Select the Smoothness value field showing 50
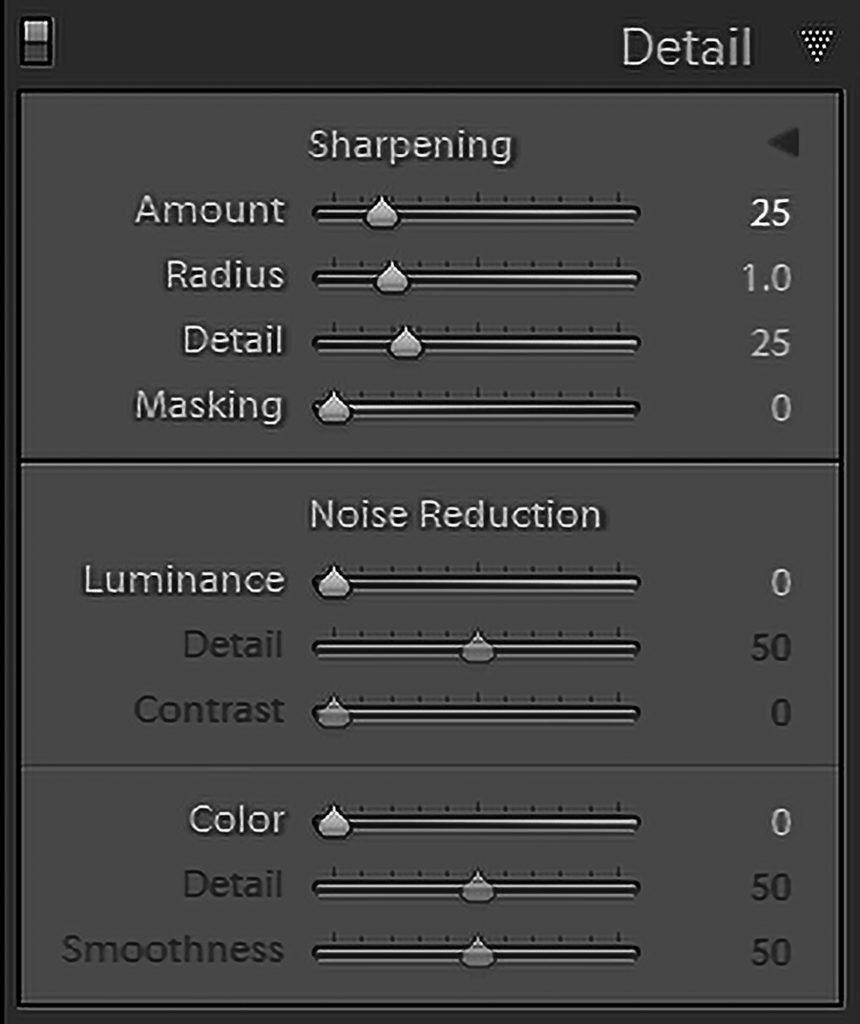The image size is (860, 1024). (x=771, y=952)
